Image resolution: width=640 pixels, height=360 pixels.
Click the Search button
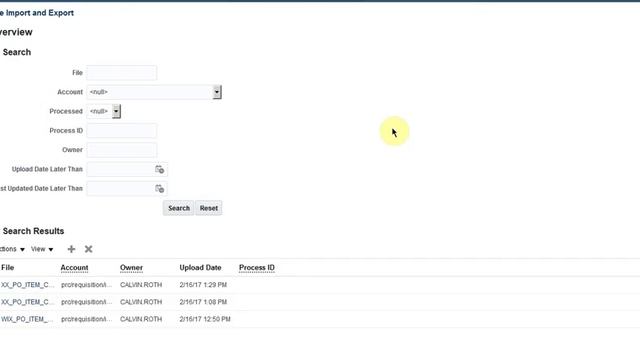coord(179,208)
